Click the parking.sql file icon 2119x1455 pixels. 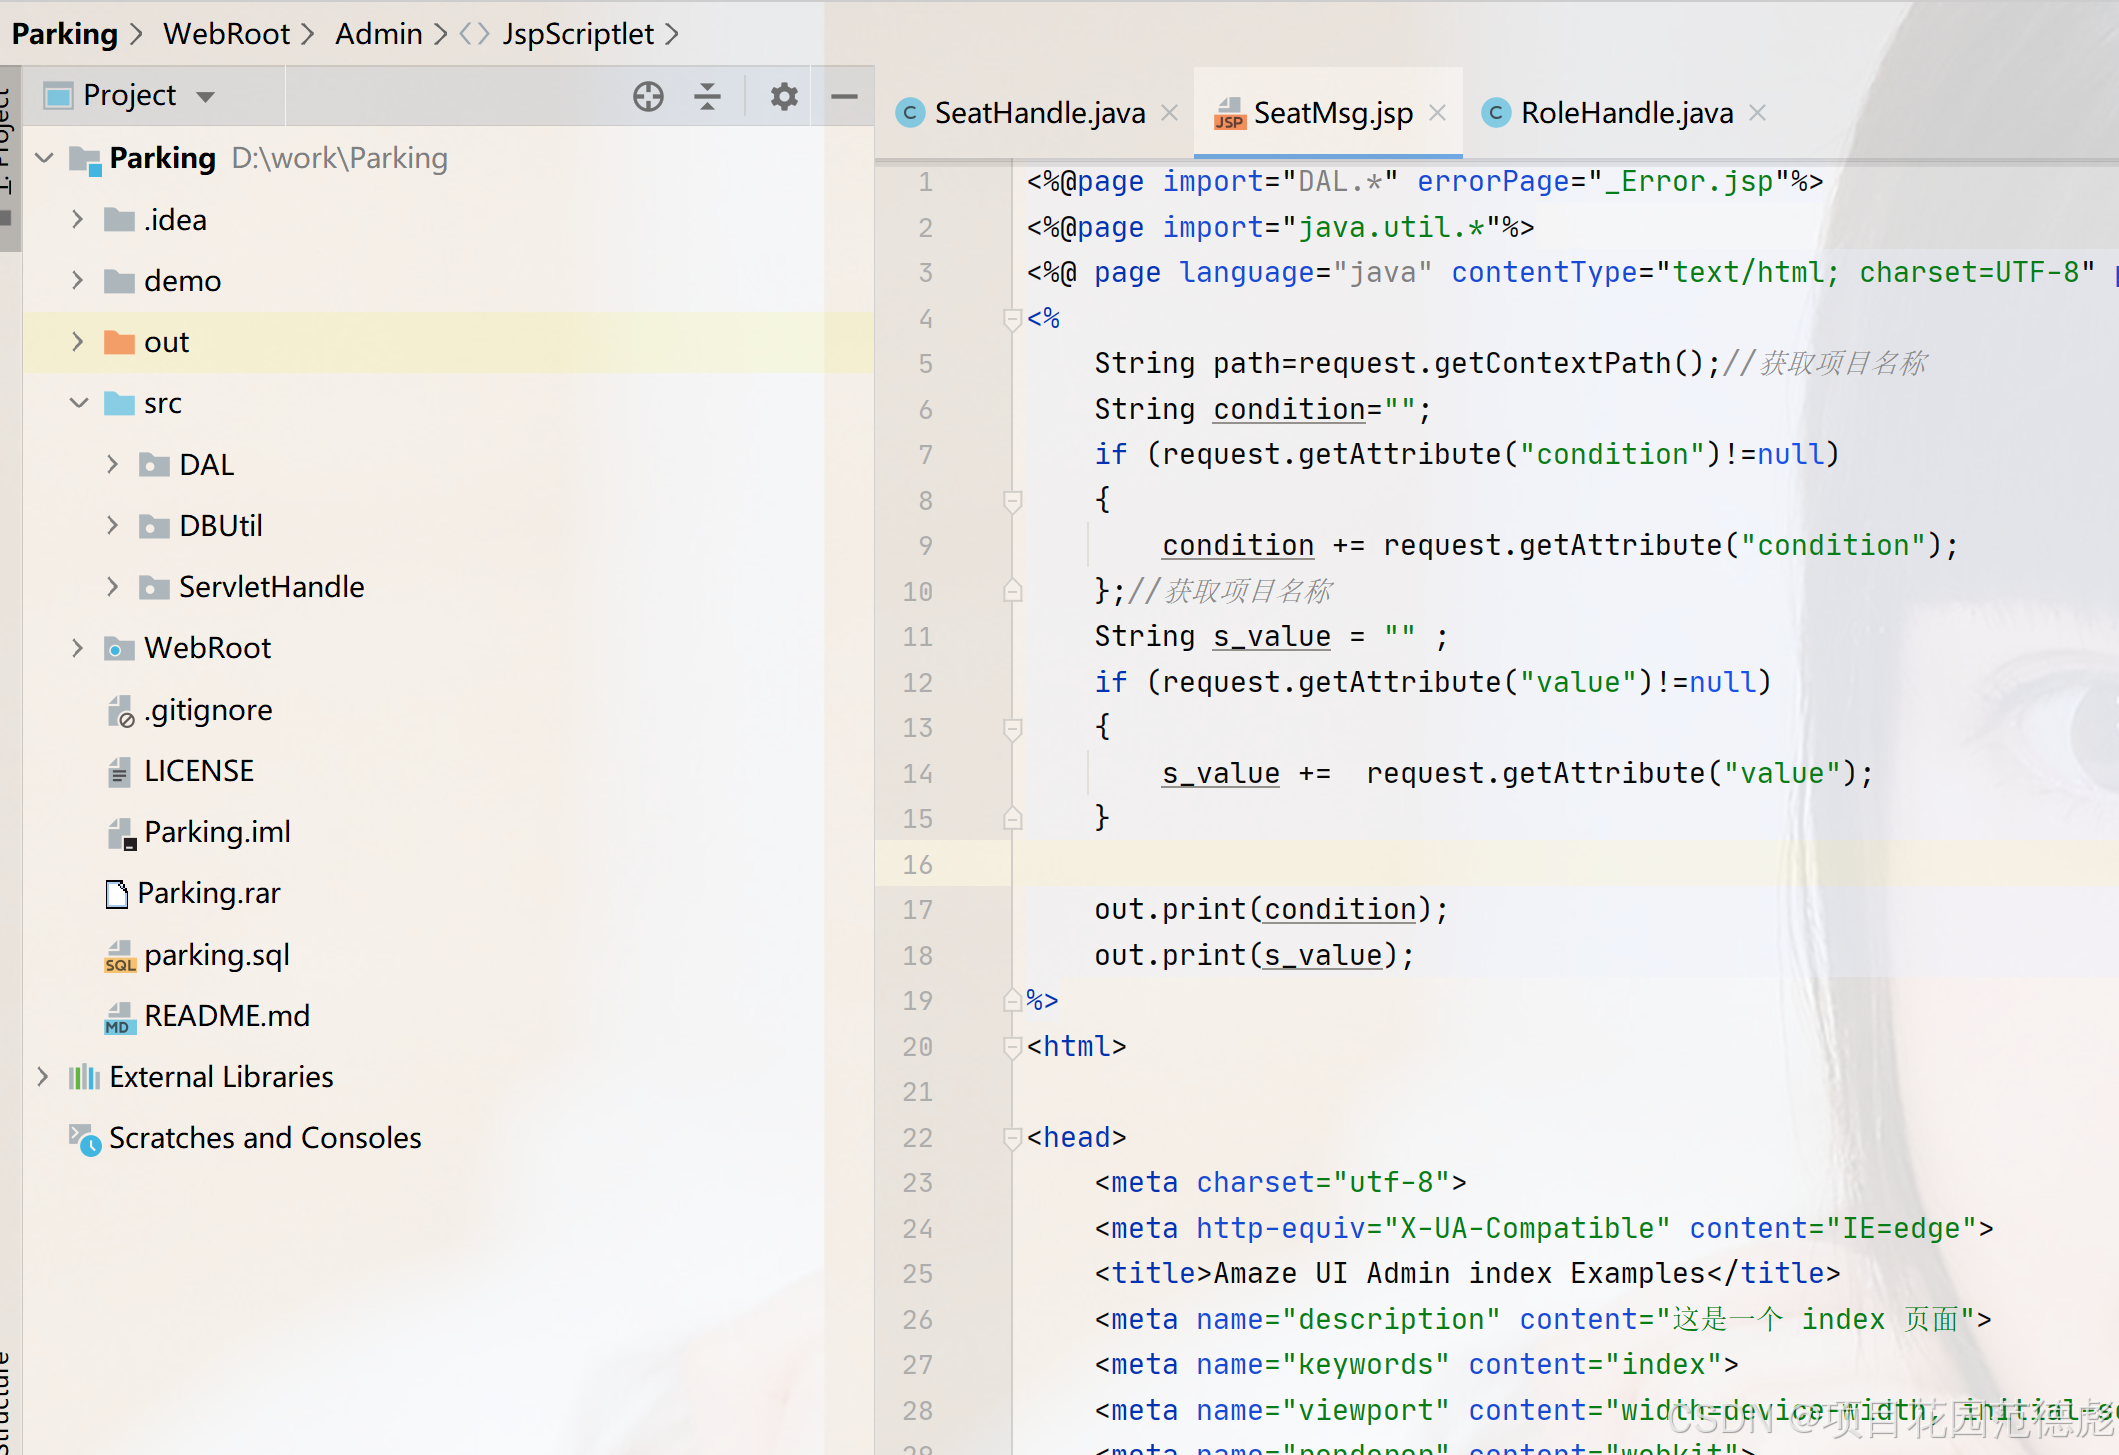[119, 956]
